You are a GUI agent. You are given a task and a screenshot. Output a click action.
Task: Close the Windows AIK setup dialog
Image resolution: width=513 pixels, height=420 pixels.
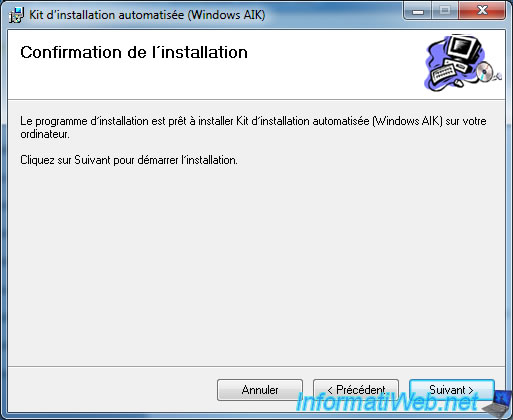tap(482, 11)
